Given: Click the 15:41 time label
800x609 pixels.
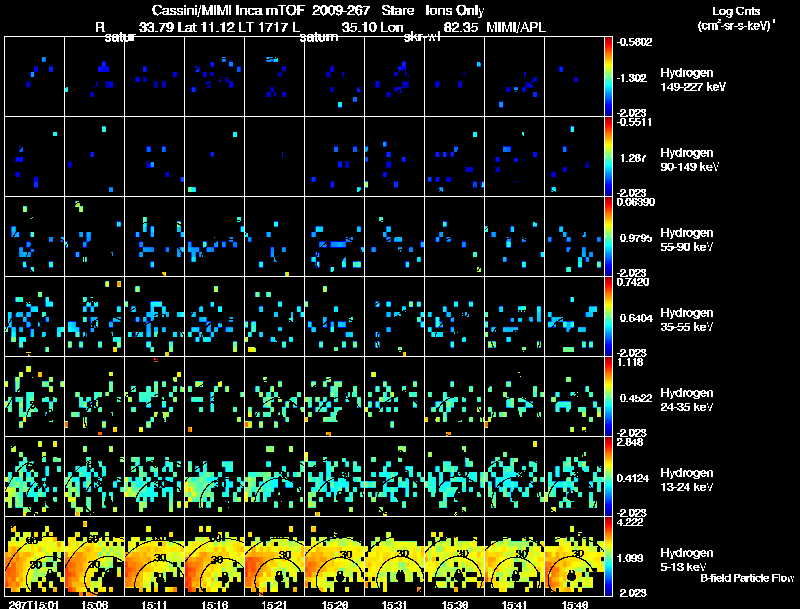Looking at the screenshot, I should click(514, 605).
